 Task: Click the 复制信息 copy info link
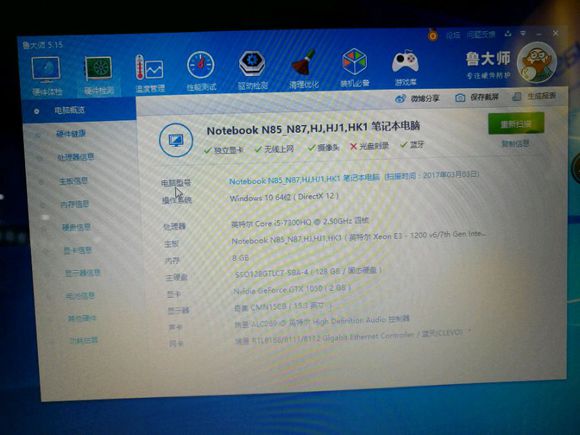(x=515, y=144)
